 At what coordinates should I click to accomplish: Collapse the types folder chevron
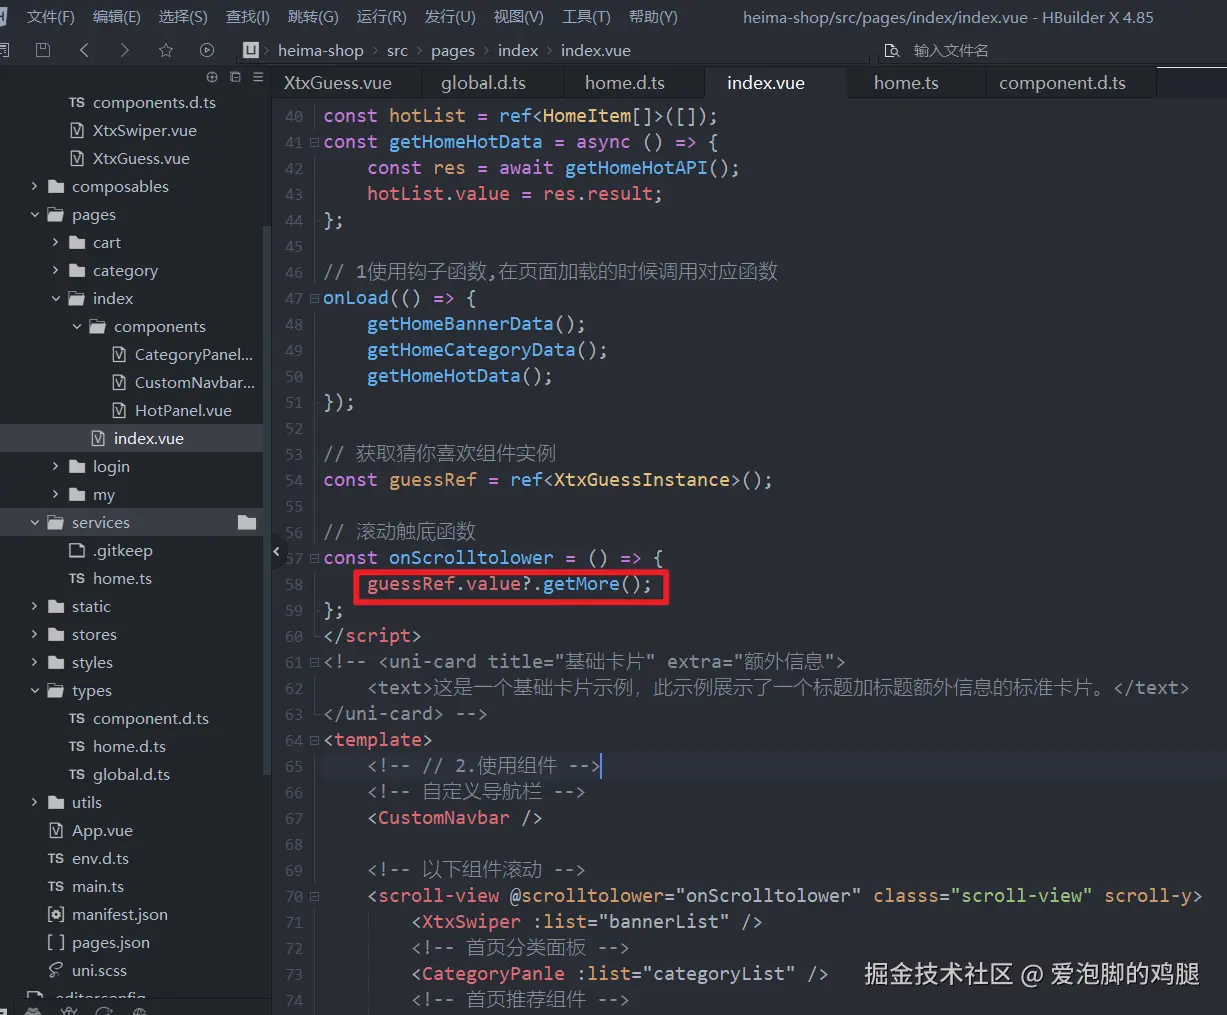tap(35, 690)
